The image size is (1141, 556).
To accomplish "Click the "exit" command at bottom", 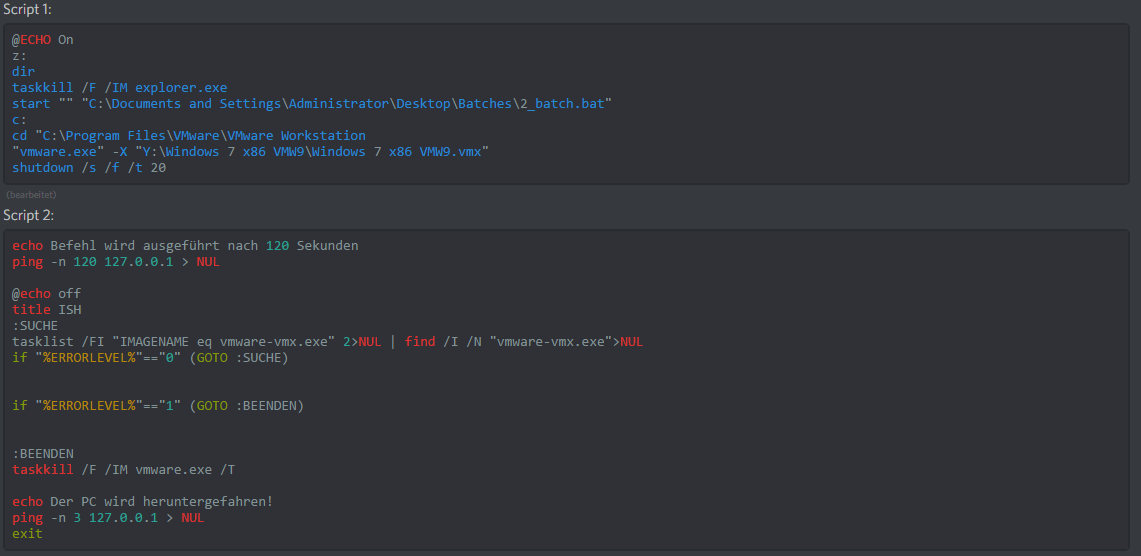I will tap(28, 533).
